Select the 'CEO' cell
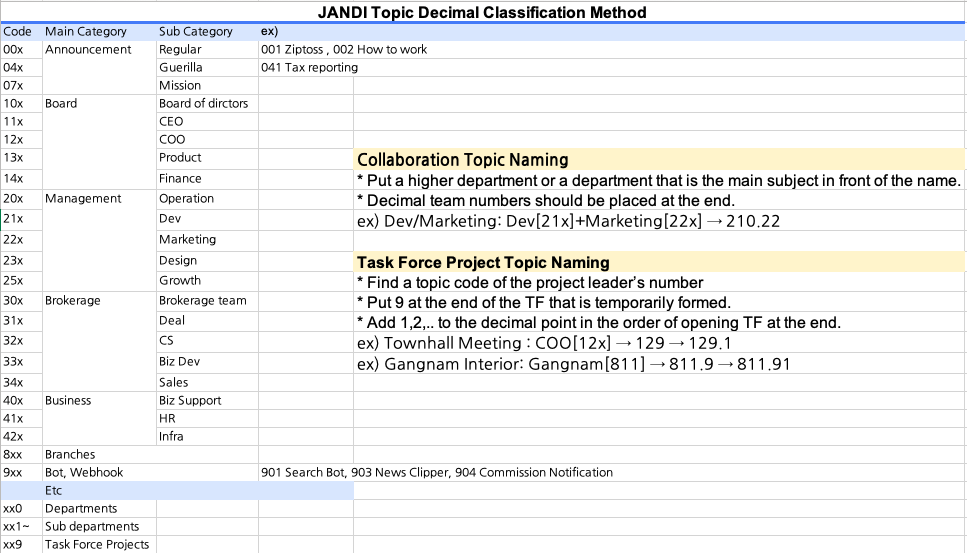 [x=207, y=121]
